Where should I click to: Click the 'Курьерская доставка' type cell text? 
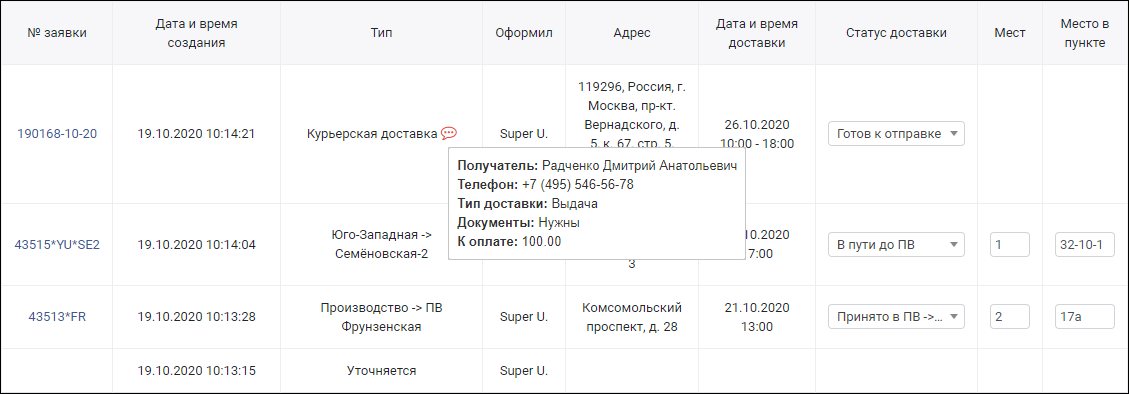coord(372,133)
